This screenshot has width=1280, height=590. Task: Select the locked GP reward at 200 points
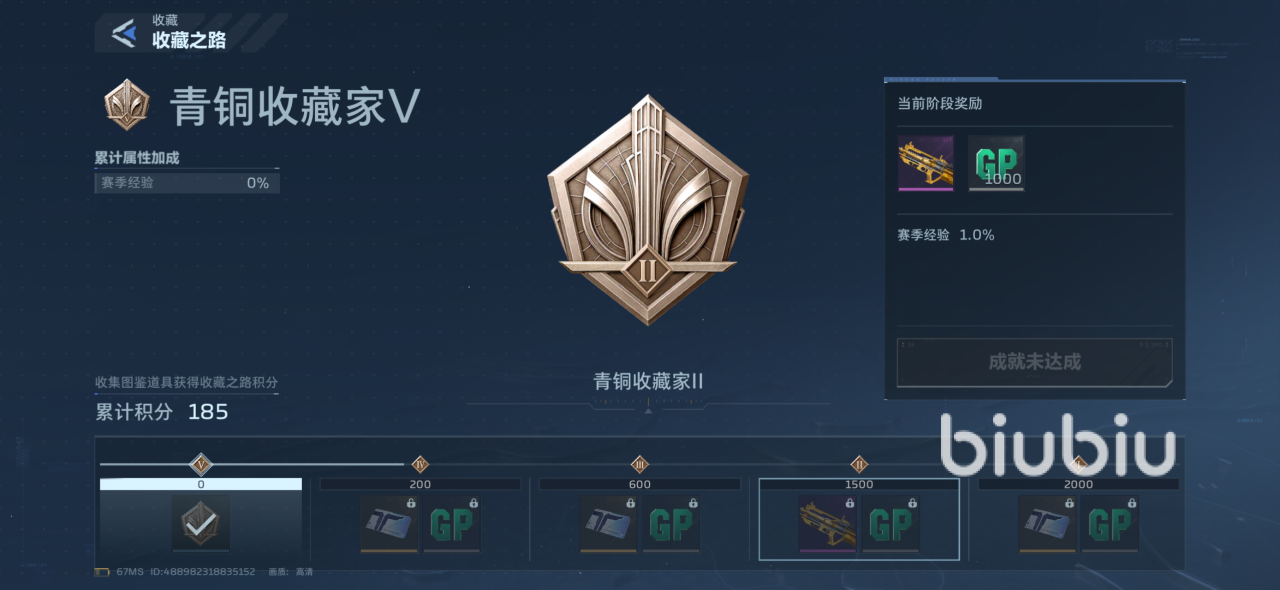coord(452,523)
